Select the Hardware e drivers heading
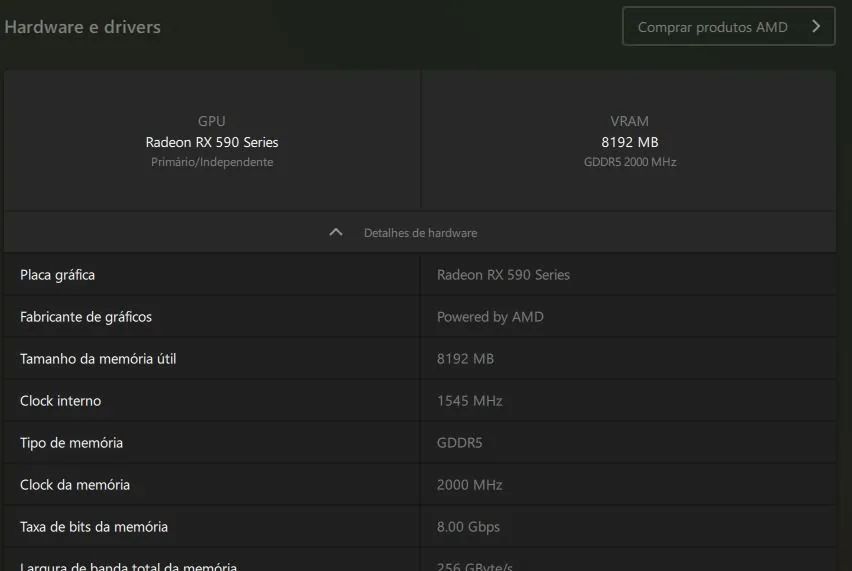852x571 pixels. (x=83, y=27)
